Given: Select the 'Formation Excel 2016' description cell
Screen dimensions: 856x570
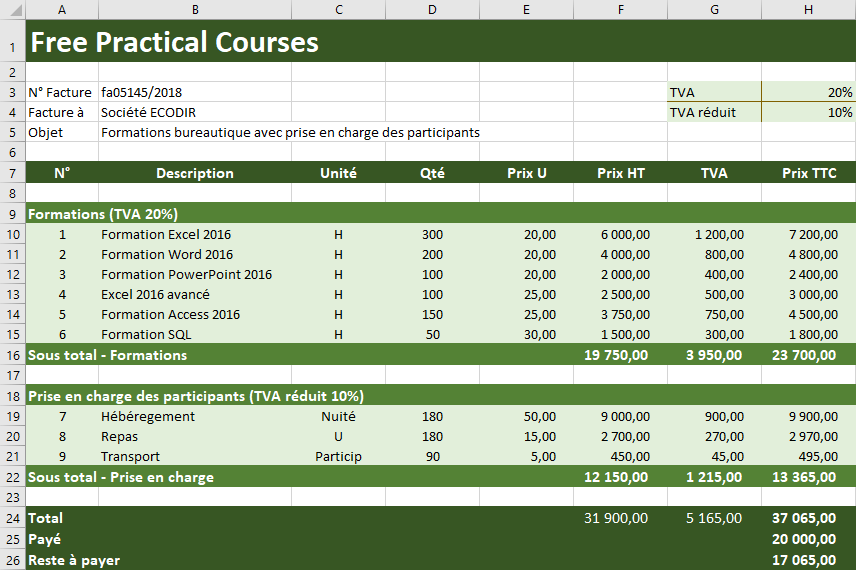Looking at the screenshot, I should click(166, 234).
